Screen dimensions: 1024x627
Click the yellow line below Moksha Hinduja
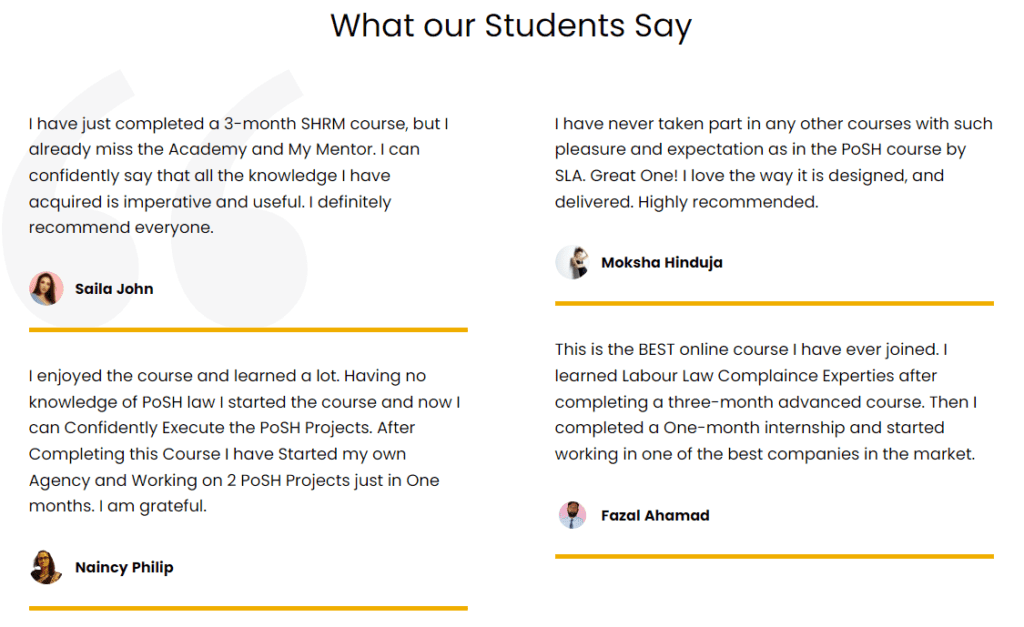[x=774, y=303]
